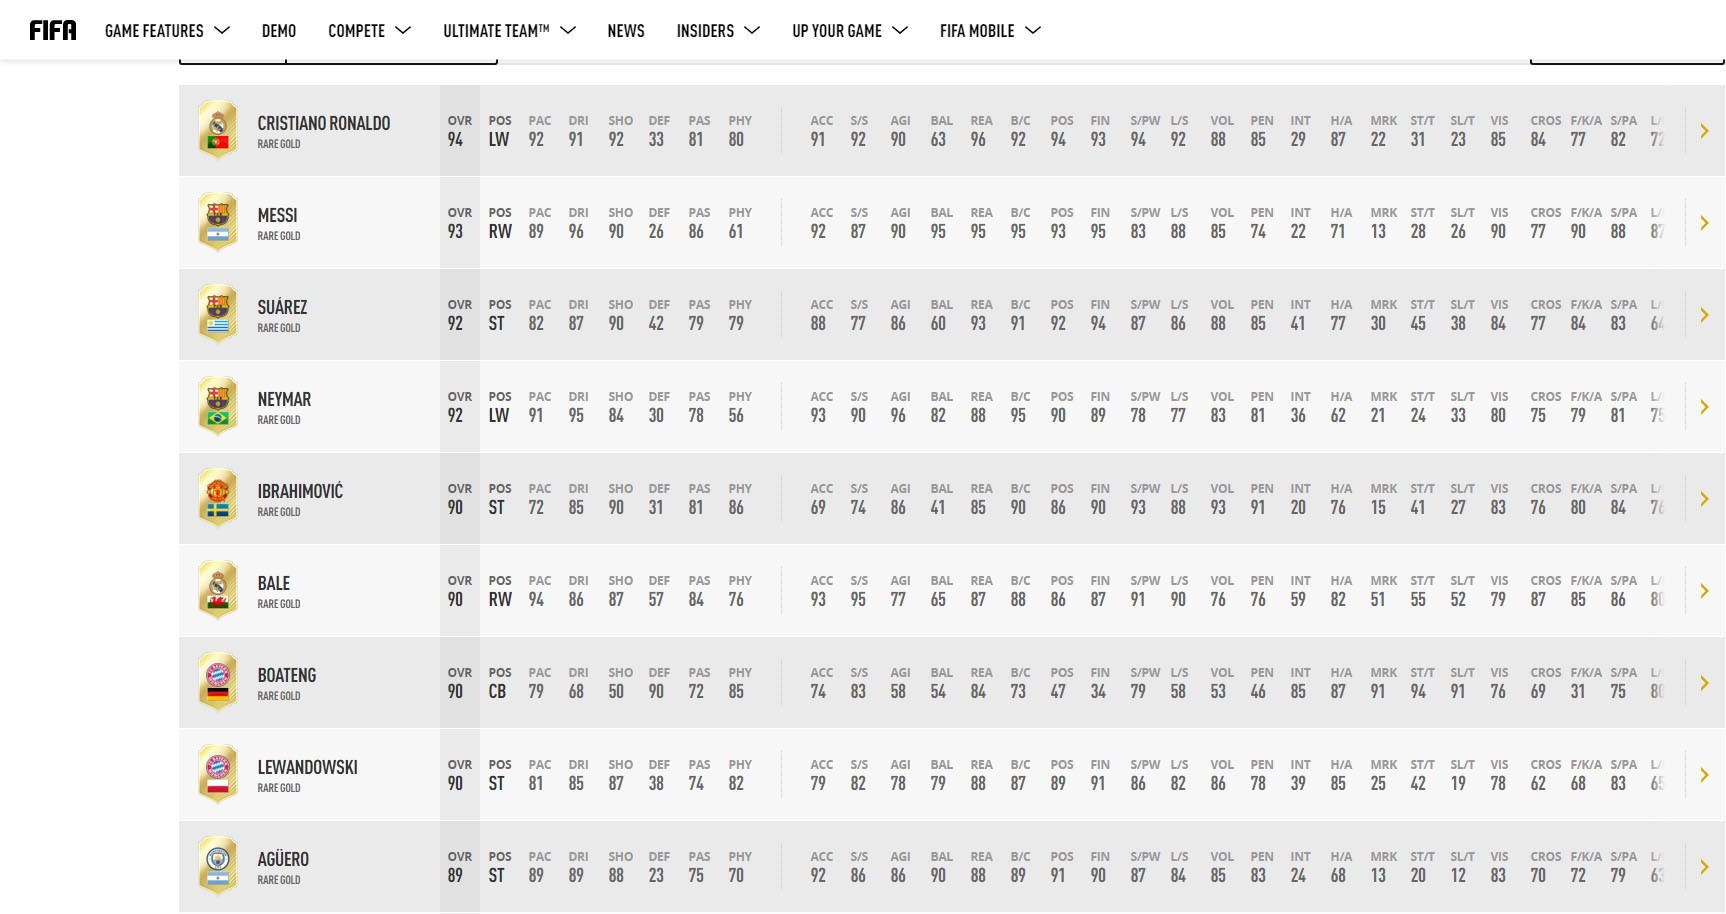The width and height of the screenshot is (1726, 914).
Task: Click Agüero's gold player card icon
Action: (218, 866)
